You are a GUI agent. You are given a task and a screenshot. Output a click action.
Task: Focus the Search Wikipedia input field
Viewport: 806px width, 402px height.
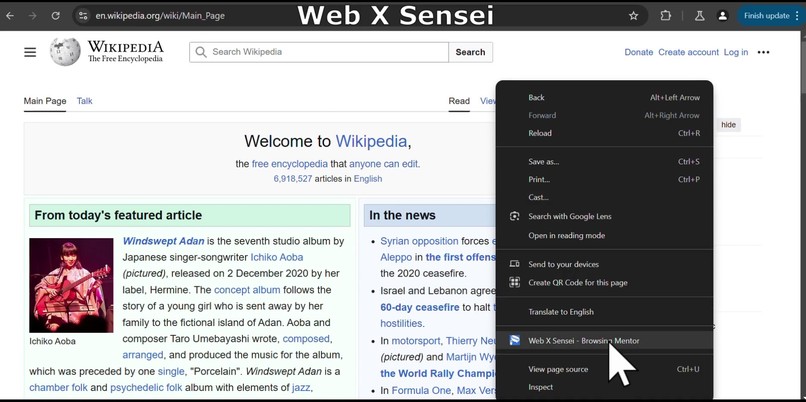click(x=319, y=52)
